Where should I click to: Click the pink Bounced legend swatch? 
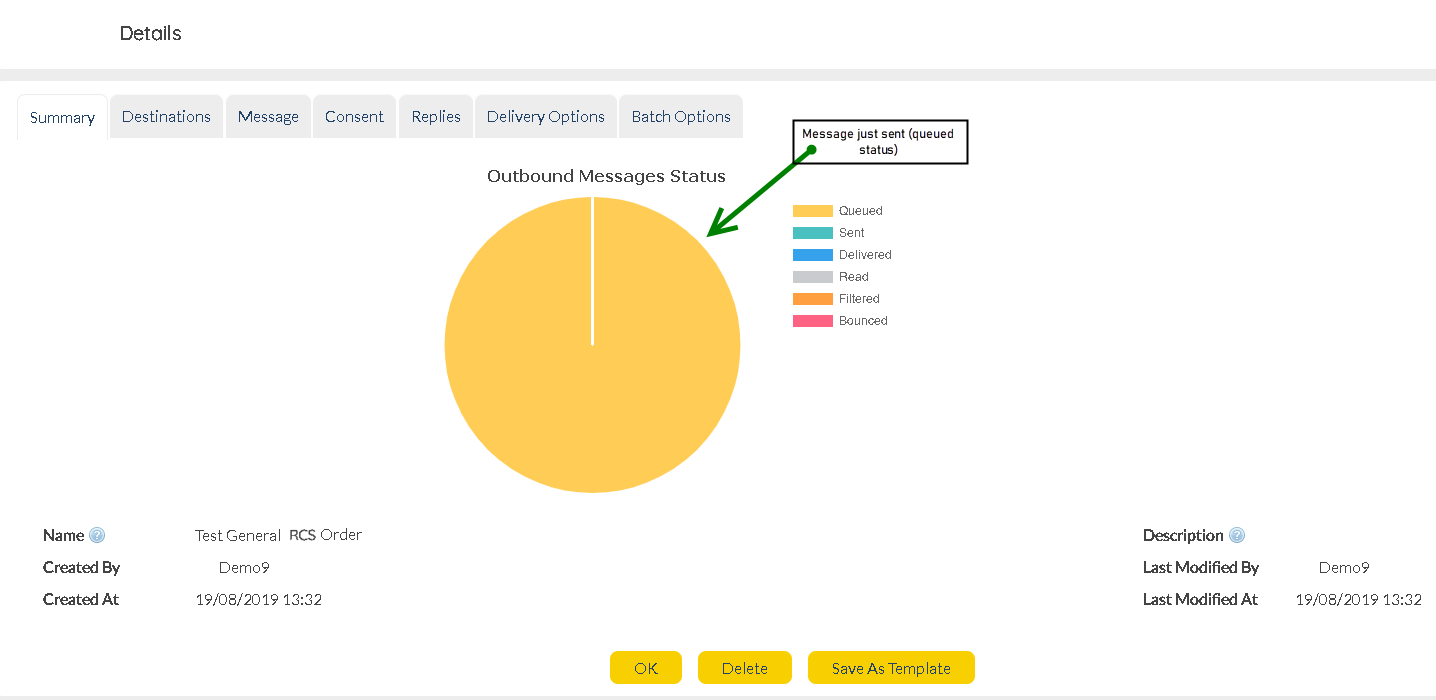813,321
